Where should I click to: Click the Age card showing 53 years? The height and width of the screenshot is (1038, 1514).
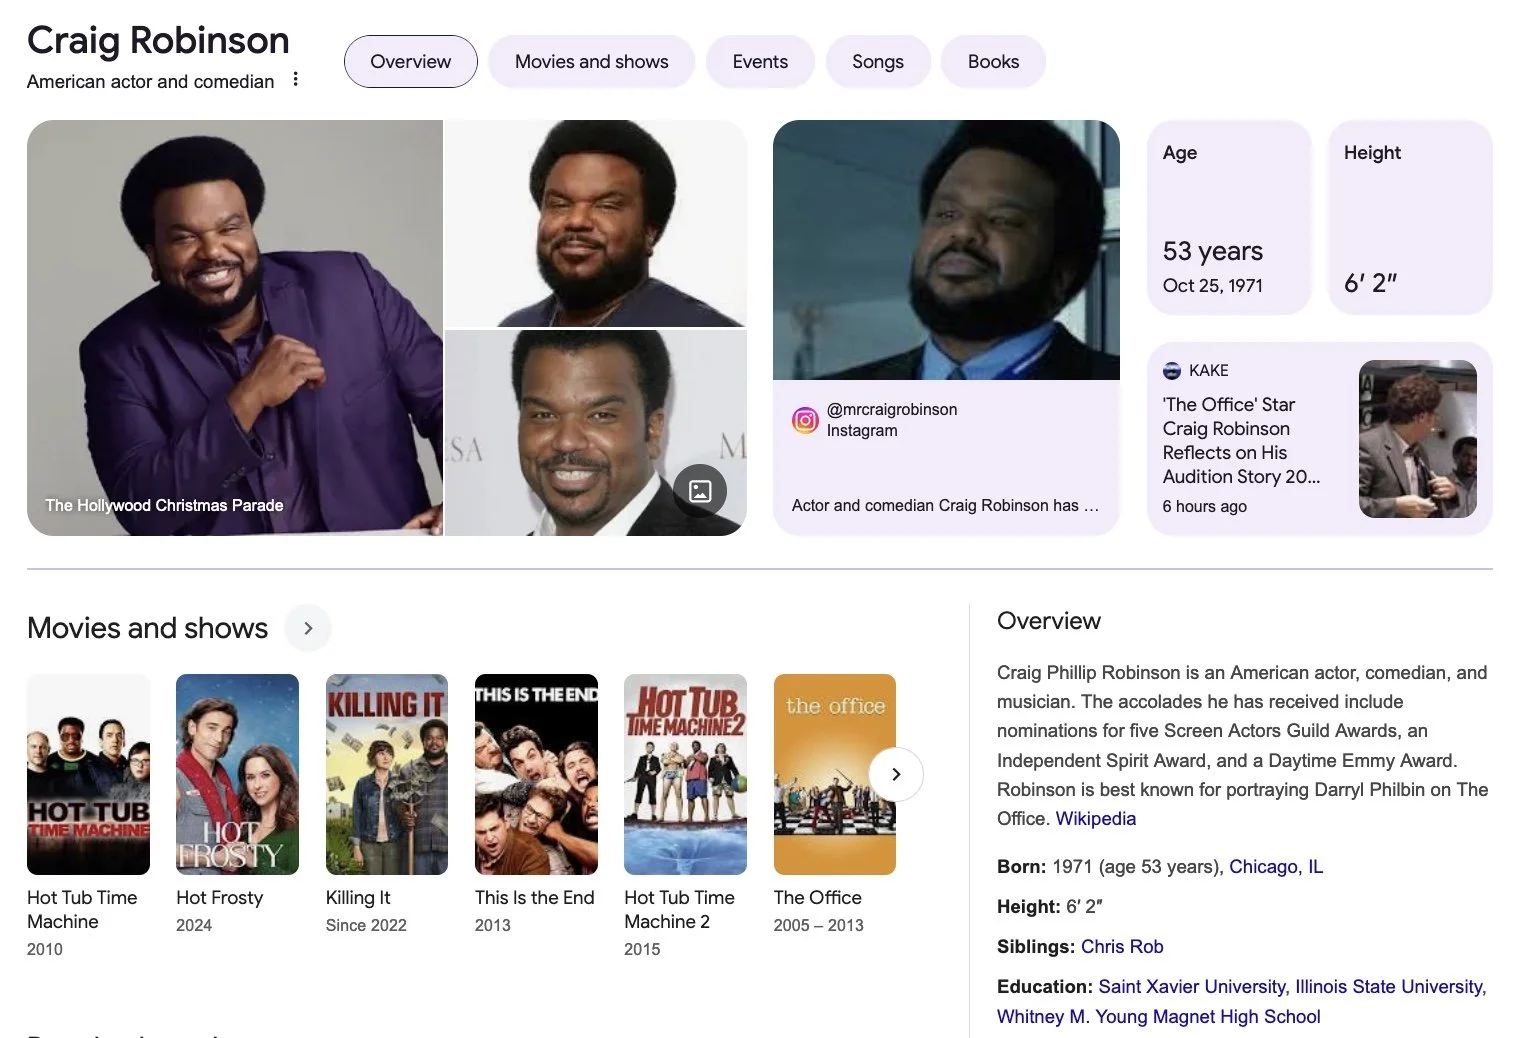(1229, 217)
